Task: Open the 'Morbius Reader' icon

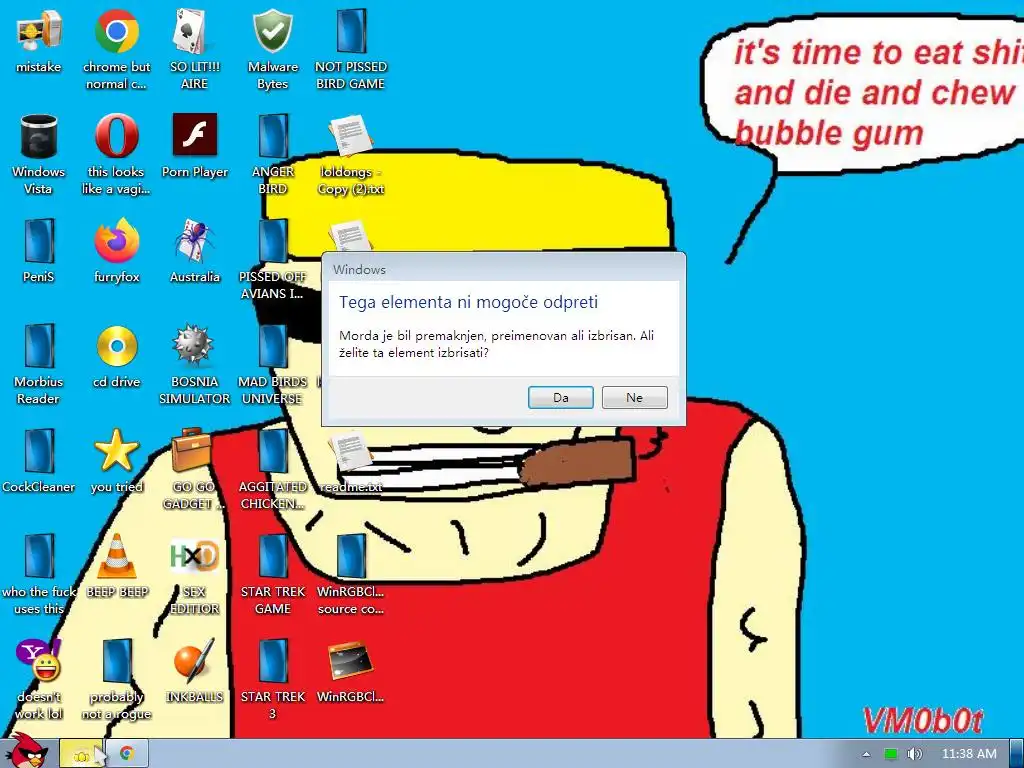Action: tap(39, 364)
